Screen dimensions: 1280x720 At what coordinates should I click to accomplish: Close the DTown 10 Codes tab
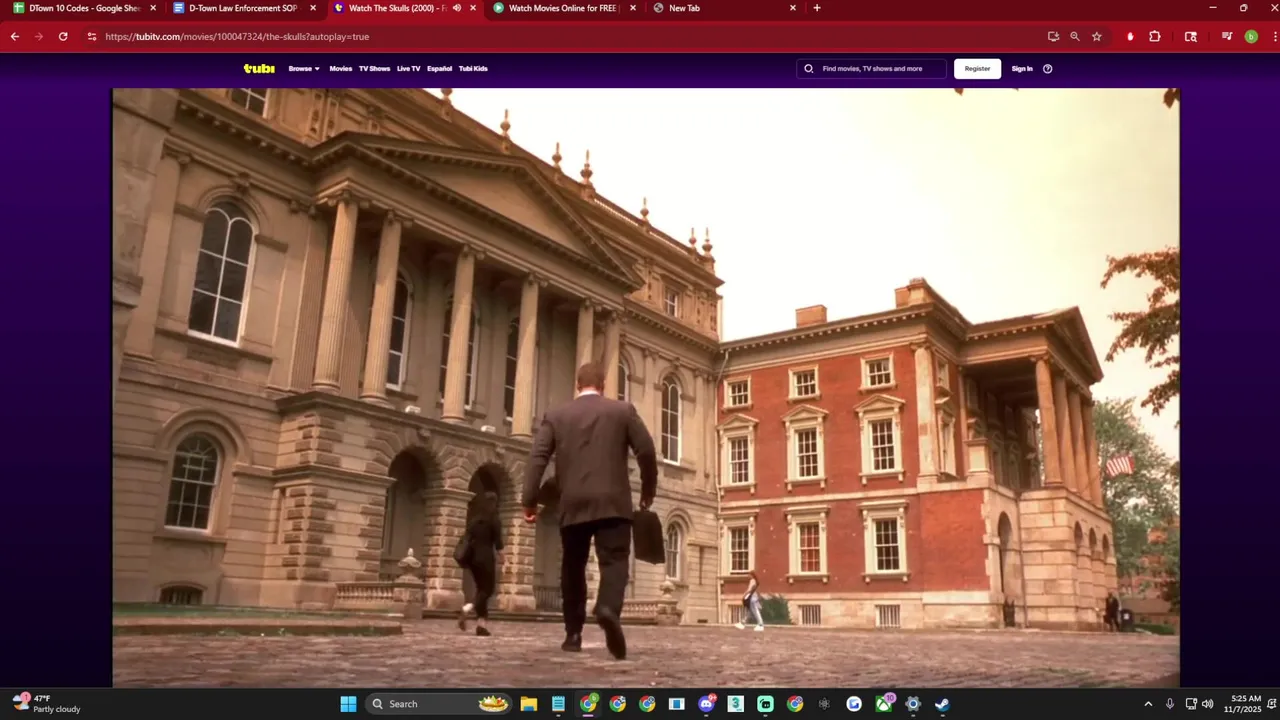[153, 8]
